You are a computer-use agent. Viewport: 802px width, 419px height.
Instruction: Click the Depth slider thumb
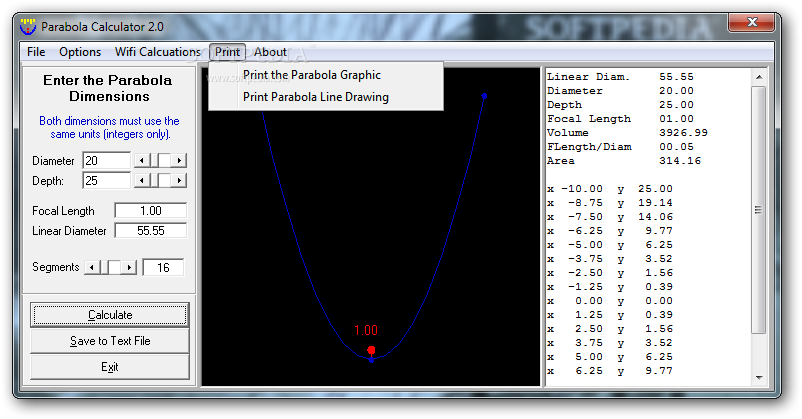[164, 181]
